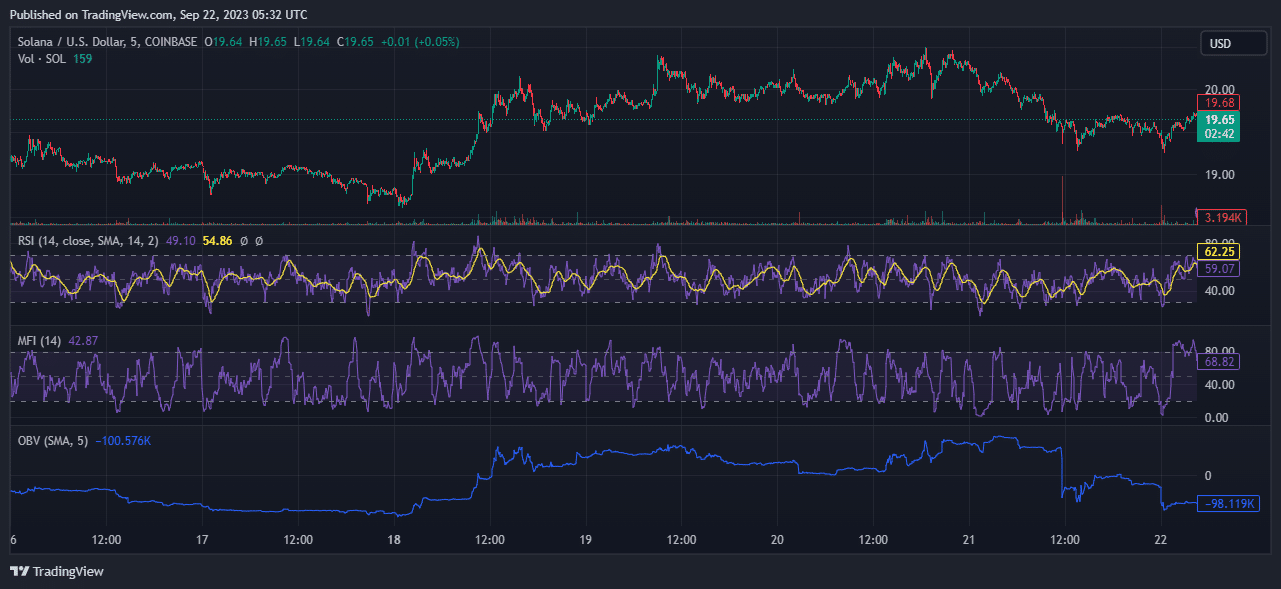Screen dimensions: 1281x589
Task: Click the close price C19.65
Action: coord(355,42)
